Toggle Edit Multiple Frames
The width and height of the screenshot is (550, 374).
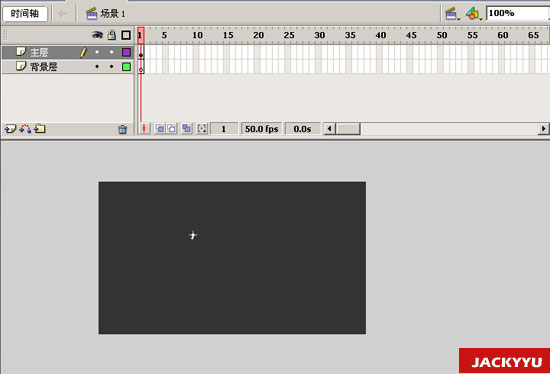tap(186, 129)
